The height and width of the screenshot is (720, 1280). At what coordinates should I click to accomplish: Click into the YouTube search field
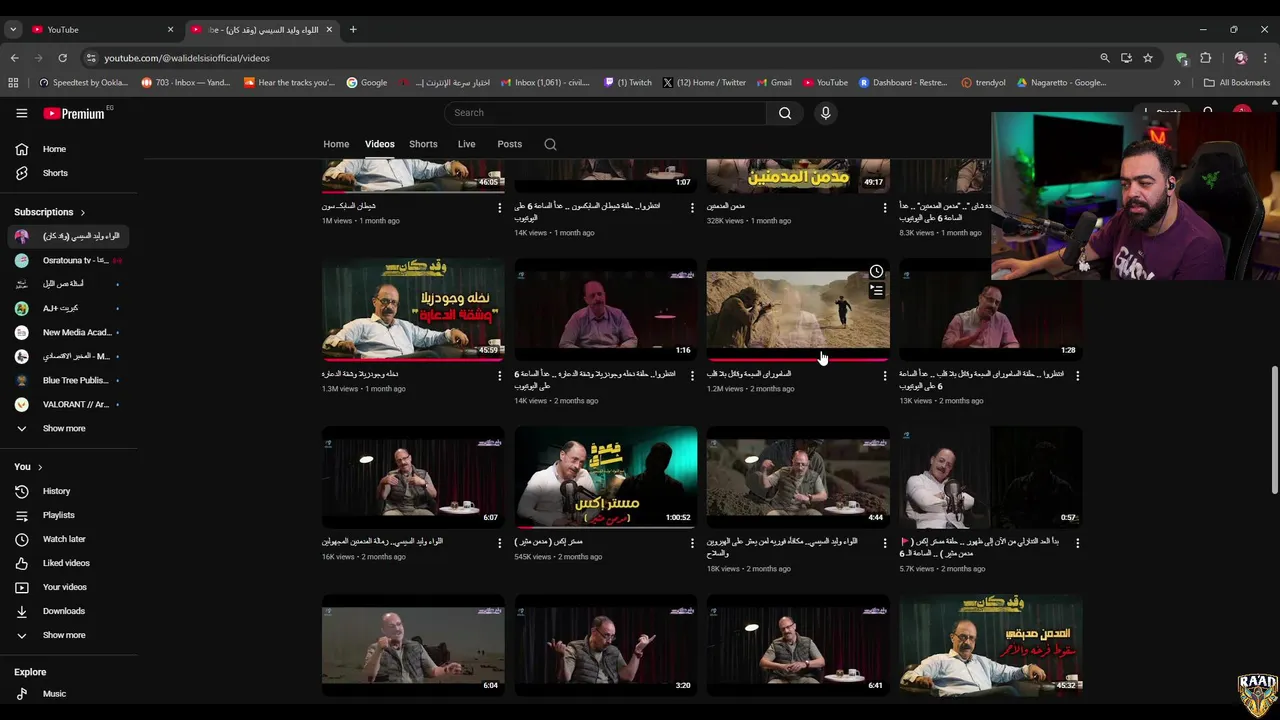[x=604, y=113]
